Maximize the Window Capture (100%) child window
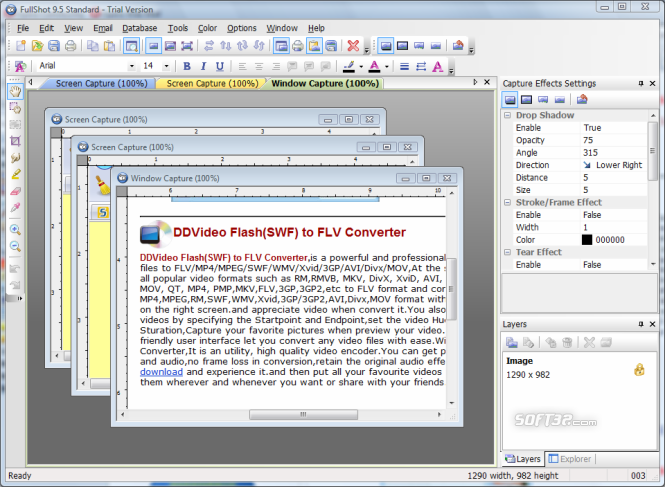The image size is (665, 487). (x=426, y=178)
